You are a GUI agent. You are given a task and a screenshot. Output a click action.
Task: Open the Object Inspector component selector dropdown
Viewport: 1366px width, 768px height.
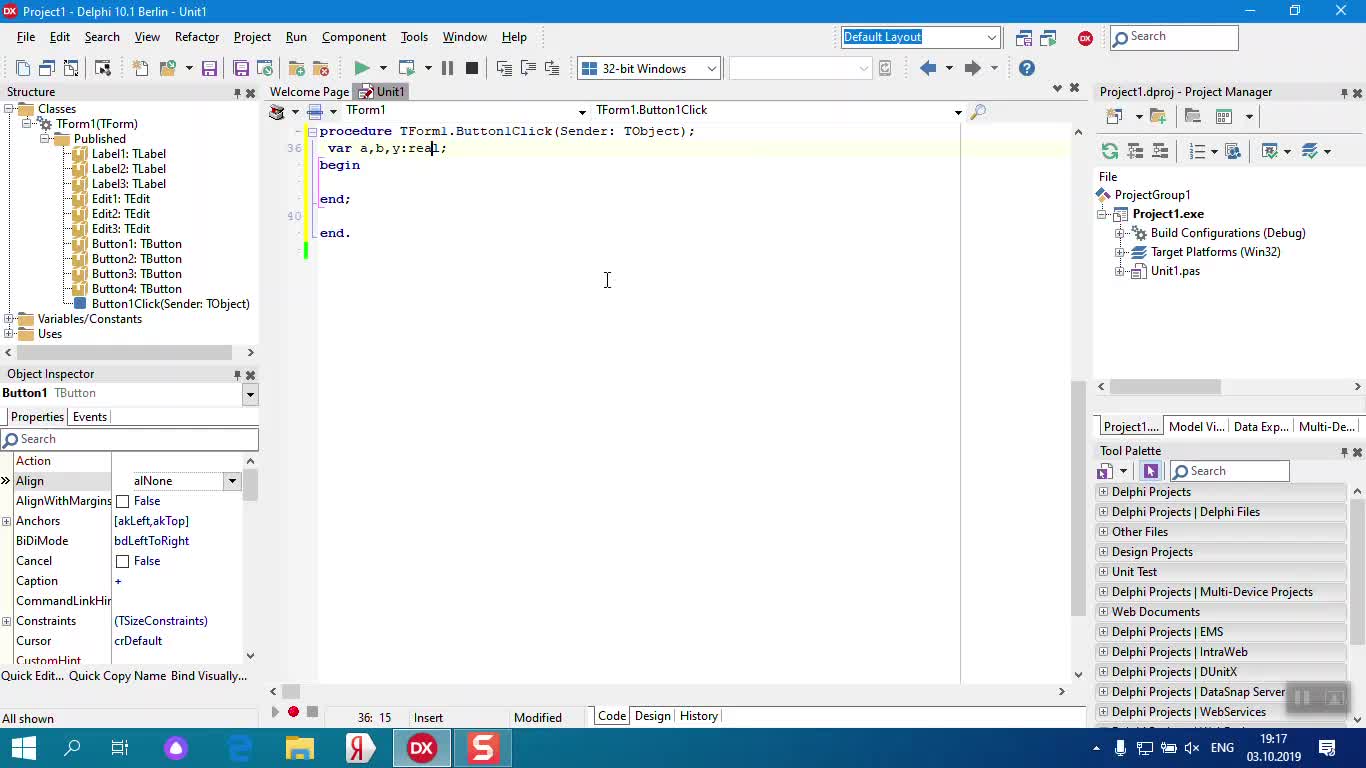[250, 394]
